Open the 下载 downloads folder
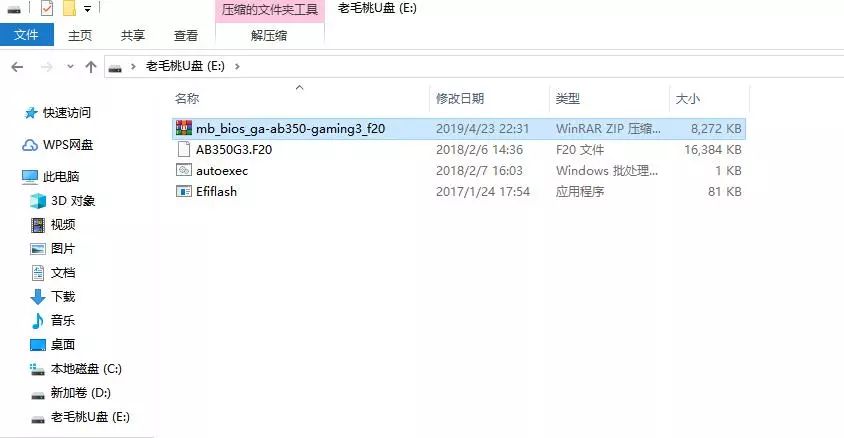 point(53,296)
